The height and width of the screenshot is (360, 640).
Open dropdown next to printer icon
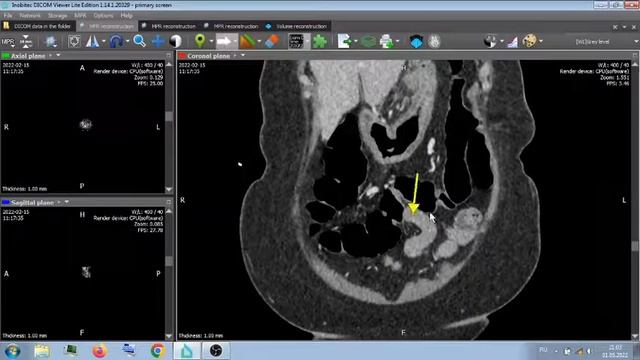(x=398, y=41)
